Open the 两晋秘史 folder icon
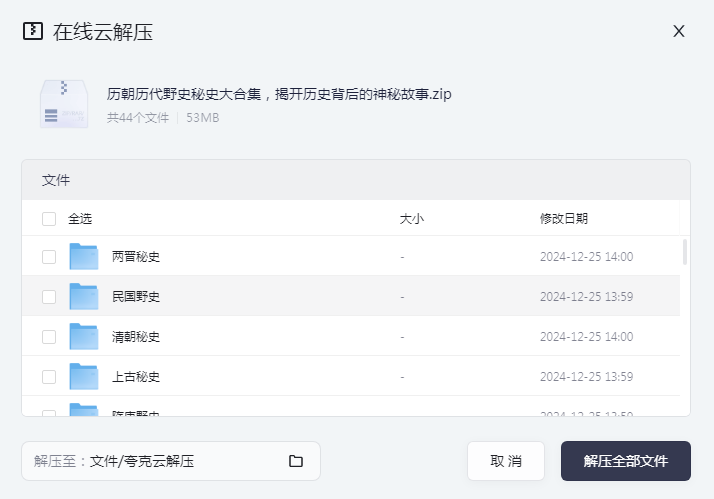The width and height of the screenshot is (714, 499). (x=84, y=257)
